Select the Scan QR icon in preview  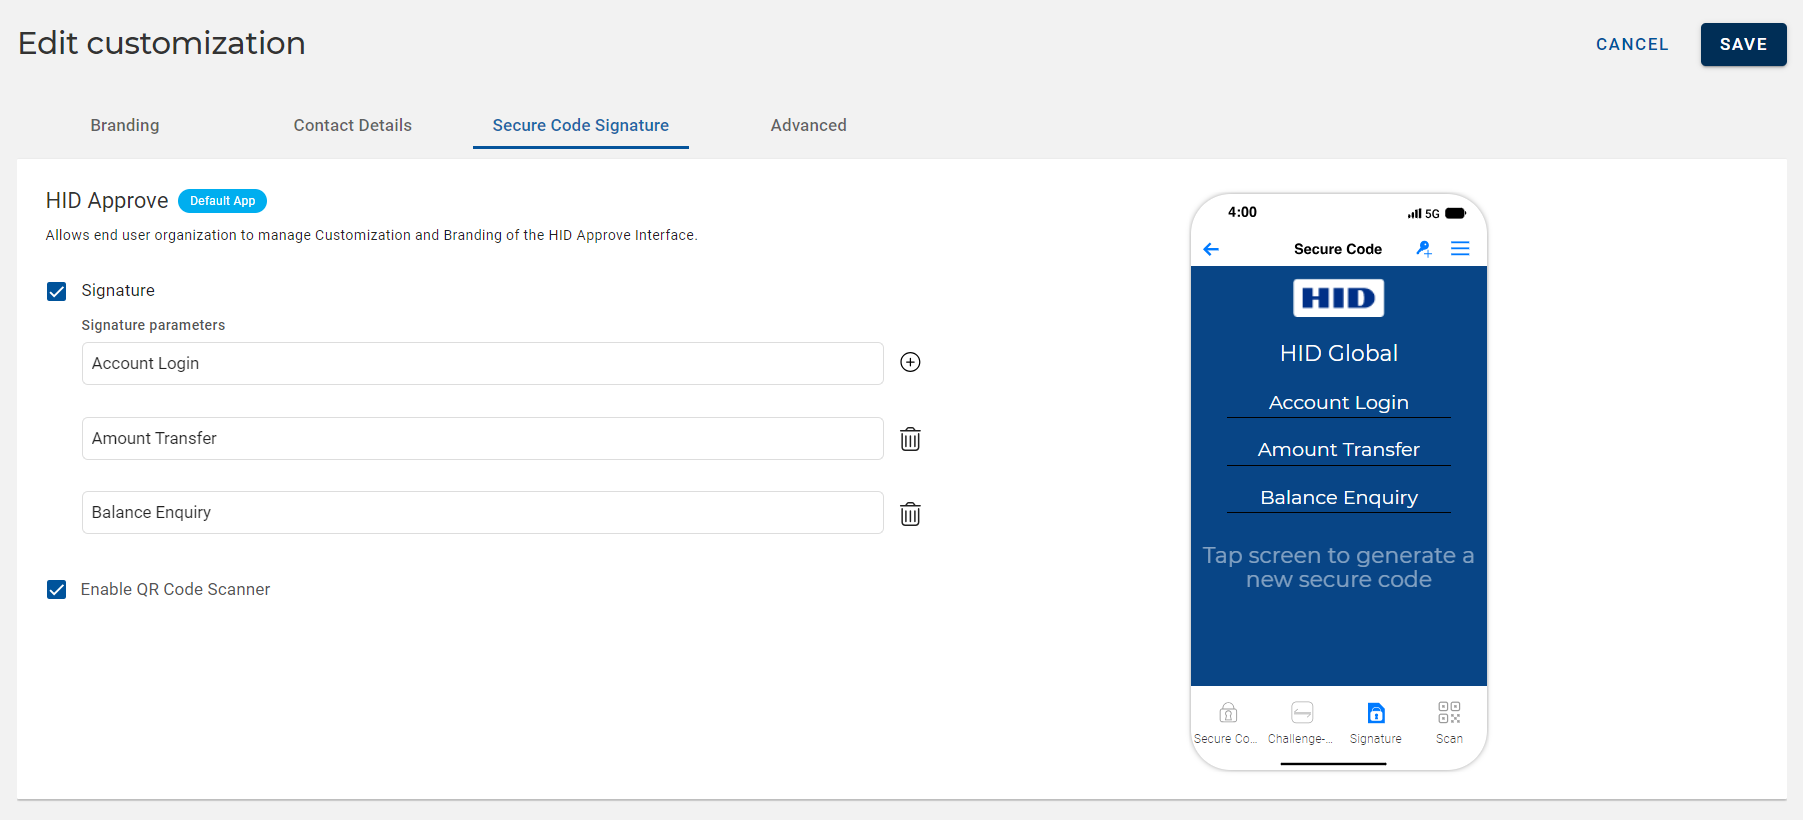[x=1449, y=713]
